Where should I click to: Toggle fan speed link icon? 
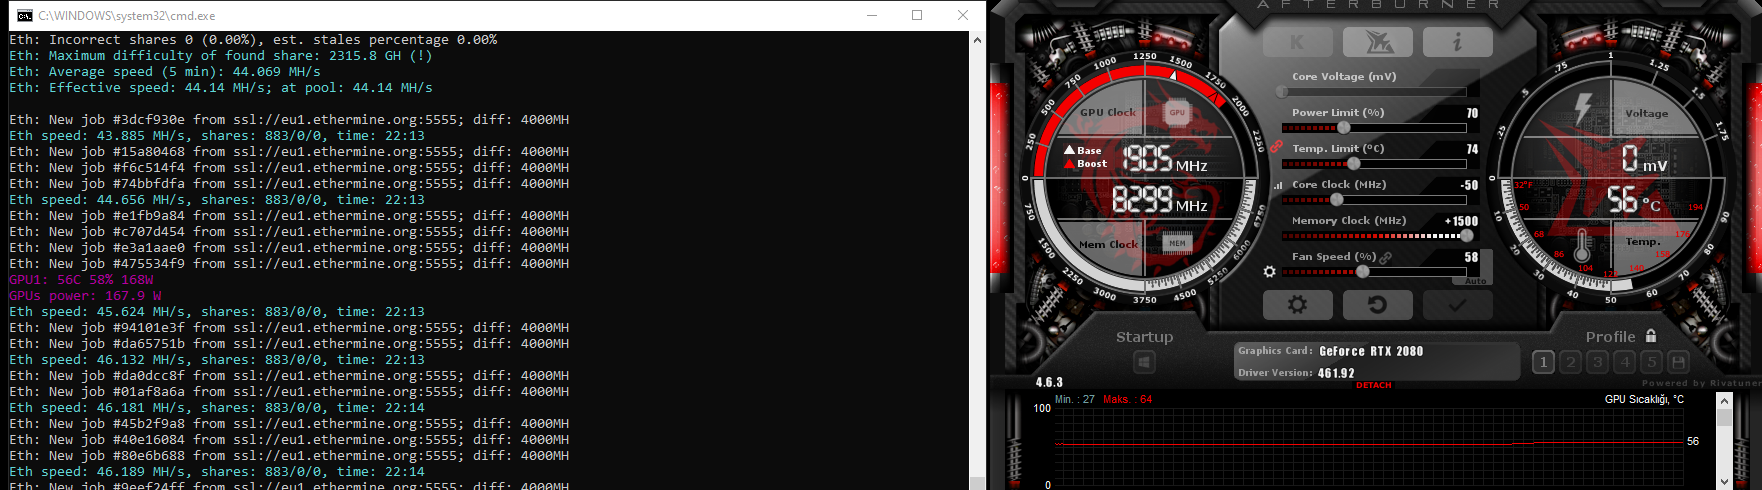tap(1386, 257)
